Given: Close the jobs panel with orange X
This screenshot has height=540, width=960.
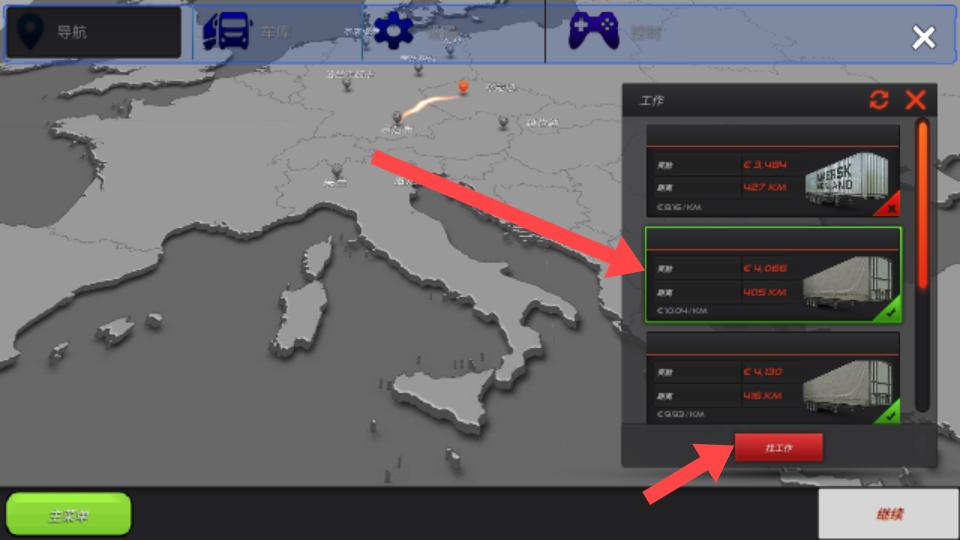Looking at the screenshot, I should (x=915, y=100).
